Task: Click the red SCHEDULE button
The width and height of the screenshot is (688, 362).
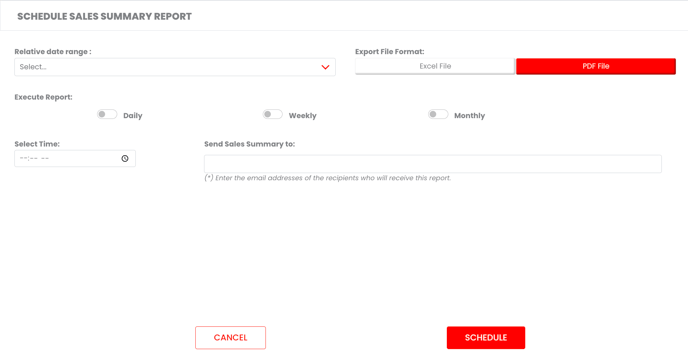Action: coord(486,337)
